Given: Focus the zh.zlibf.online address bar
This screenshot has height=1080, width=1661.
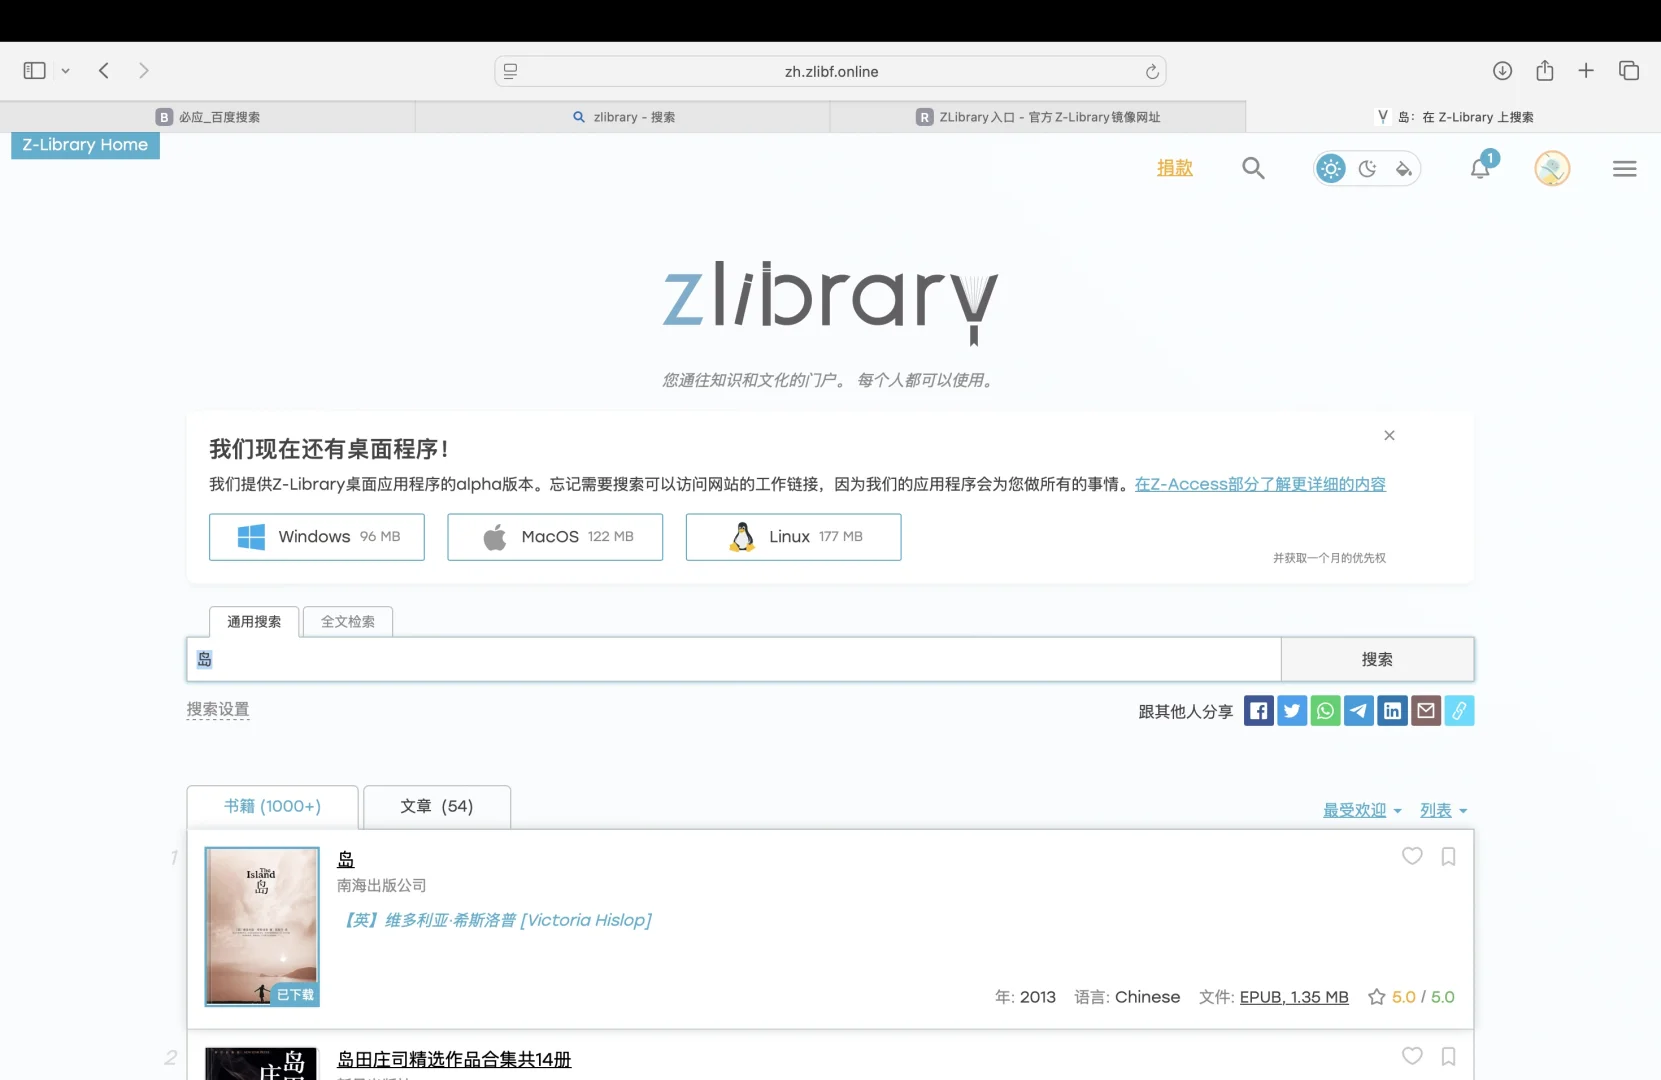Looking at the screenshot, I should (831, 71).
